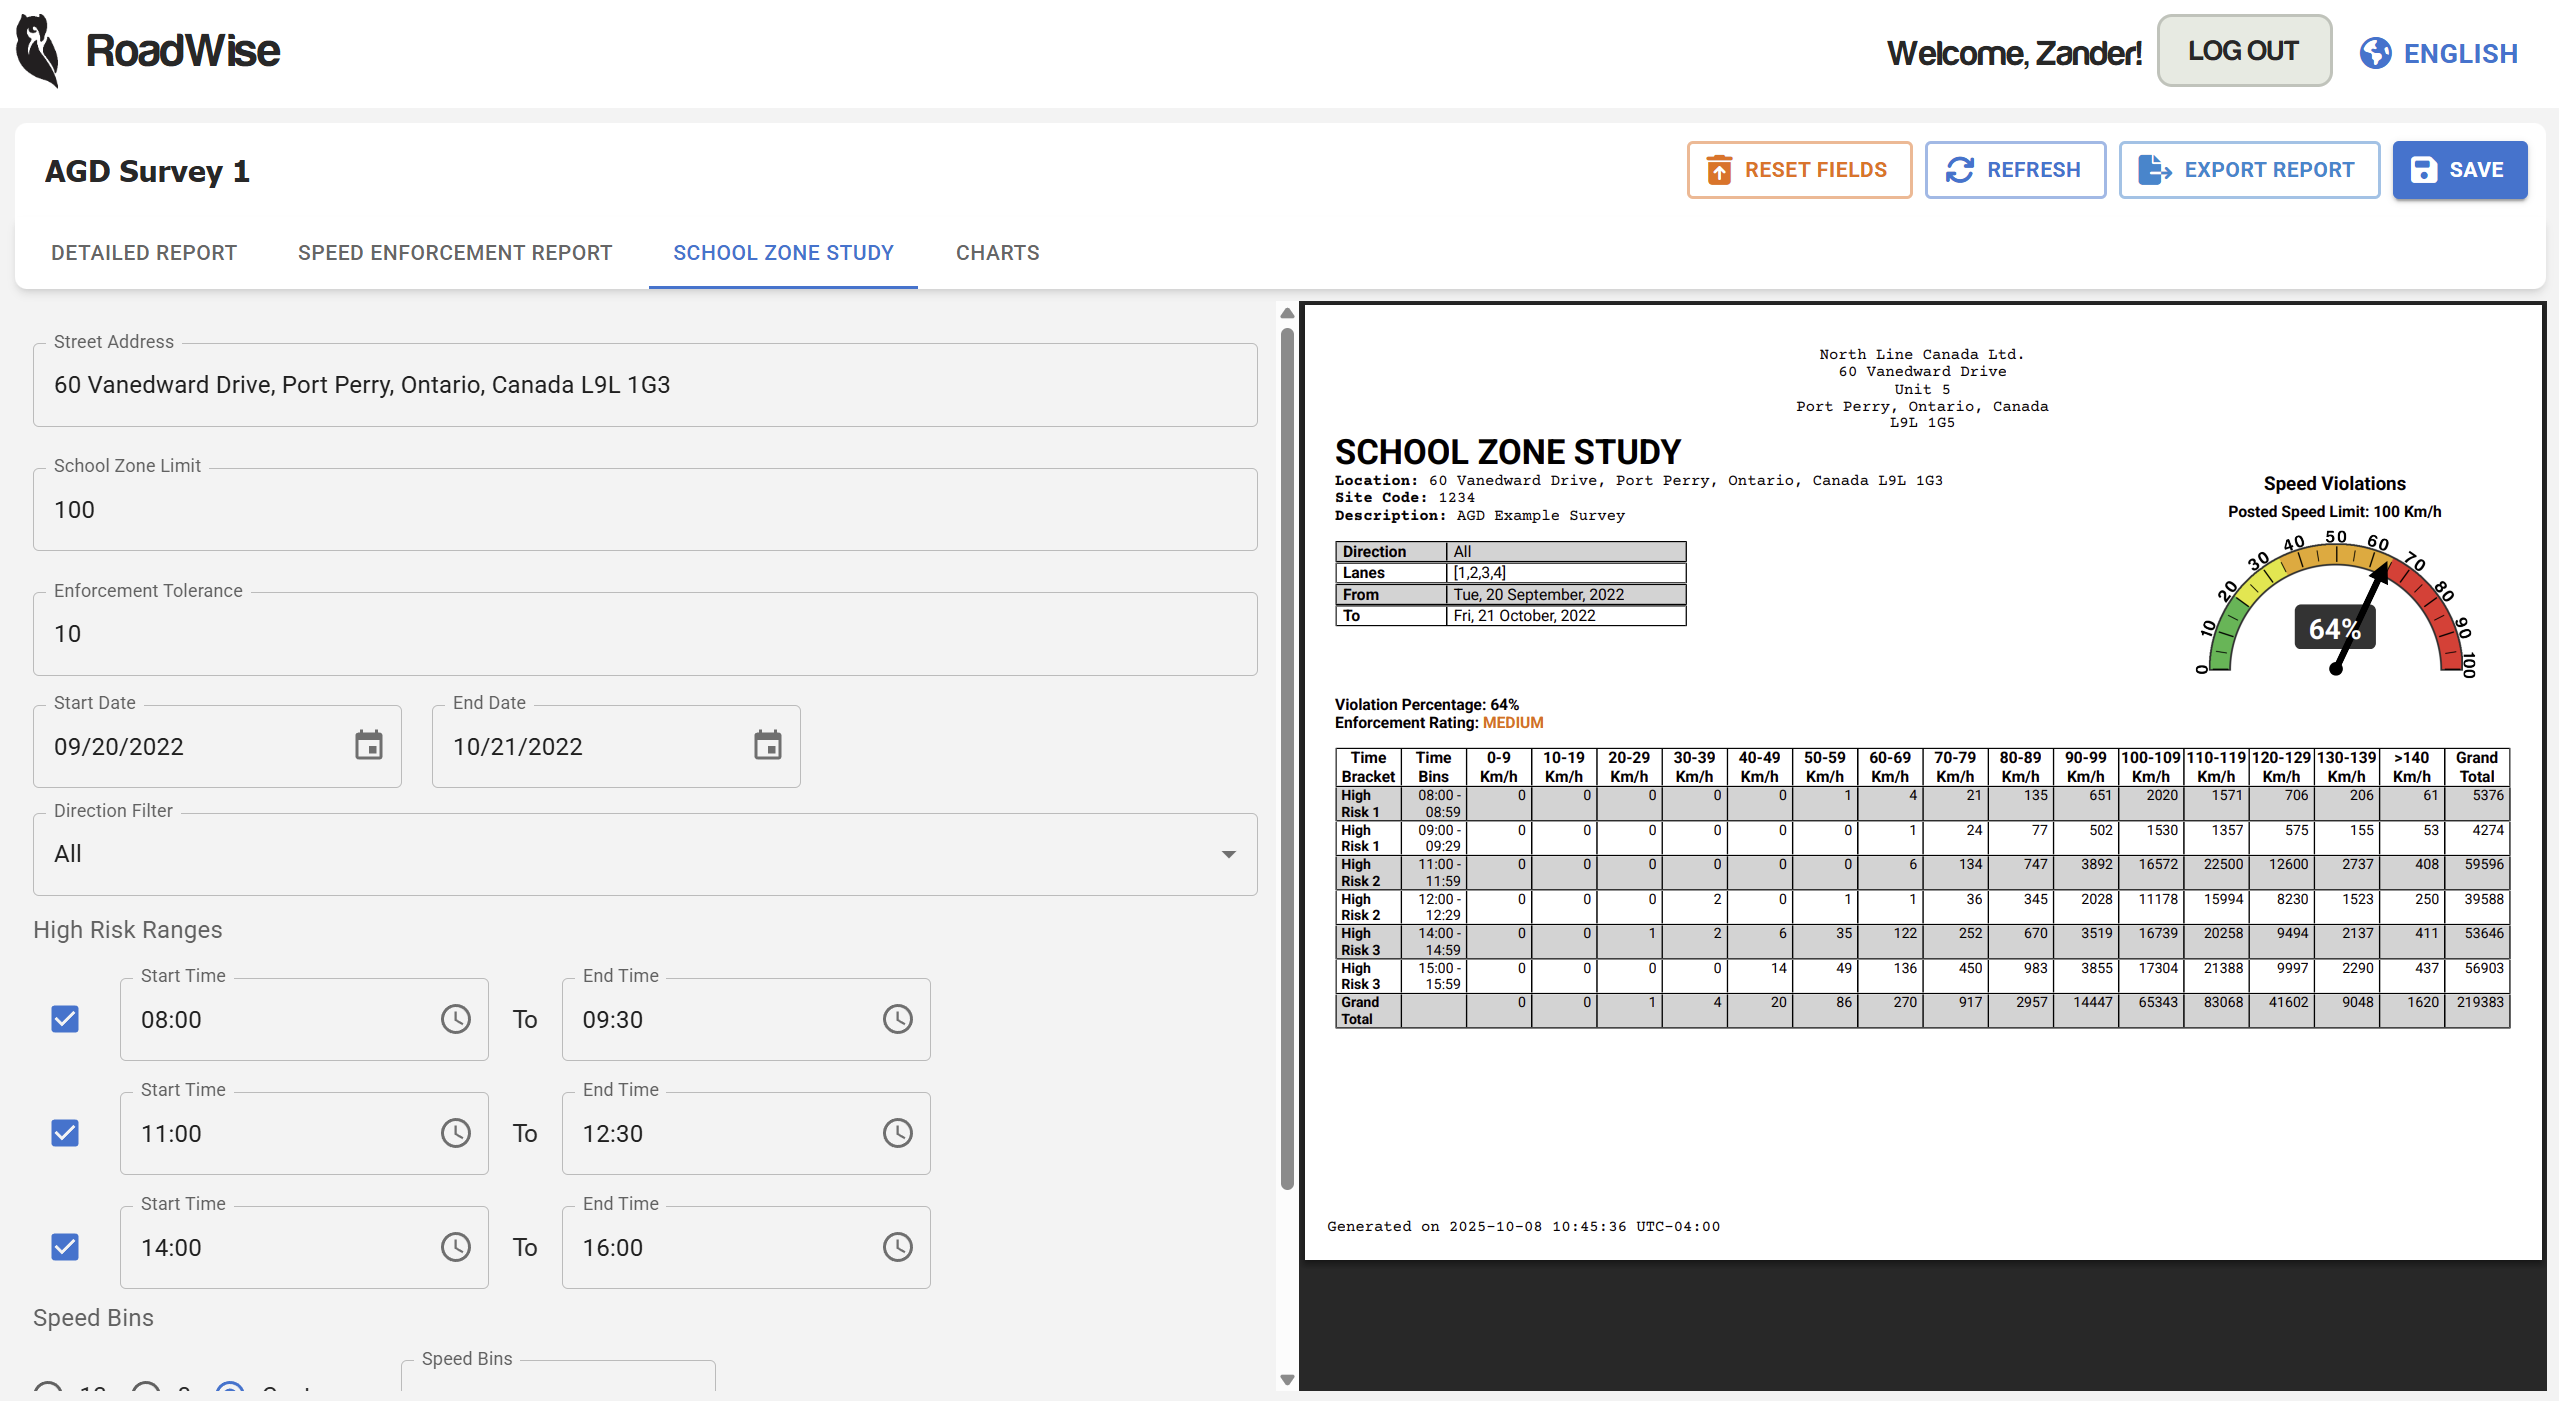This screenshot has width=2559, height=1401.
Task: Open the Speed Enforcement Report tab
Action: pyautogui.click(x=455, y=253)
